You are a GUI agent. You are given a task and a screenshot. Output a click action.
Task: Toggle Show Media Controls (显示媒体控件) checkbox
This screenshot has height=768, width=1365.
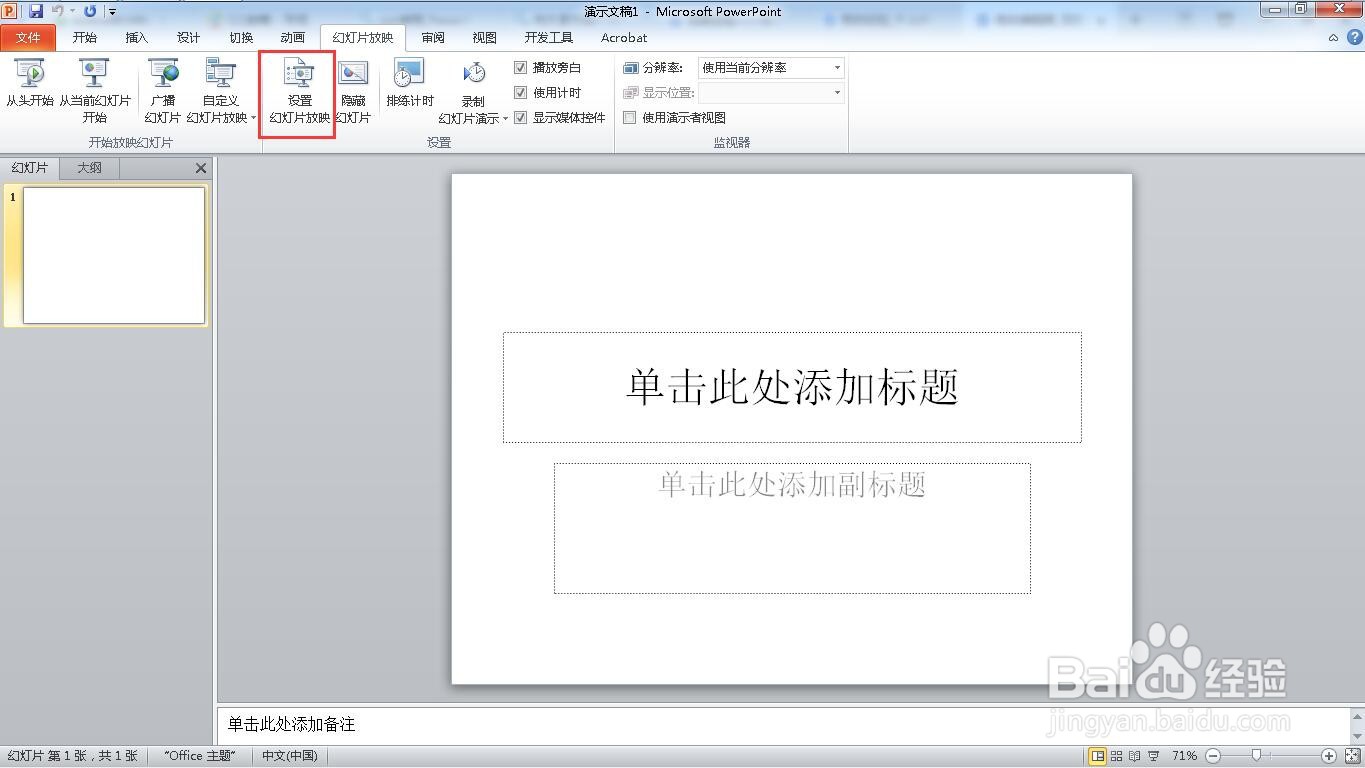520,118
